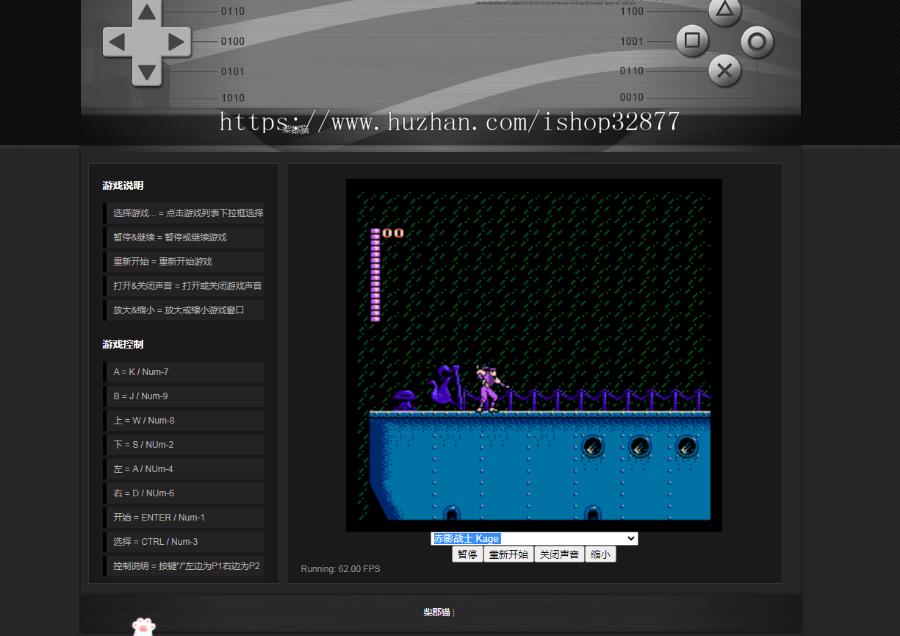This screenshot has width=900, height=636.
Task: Click the cross gamepad button
Action: pos(724,71)
